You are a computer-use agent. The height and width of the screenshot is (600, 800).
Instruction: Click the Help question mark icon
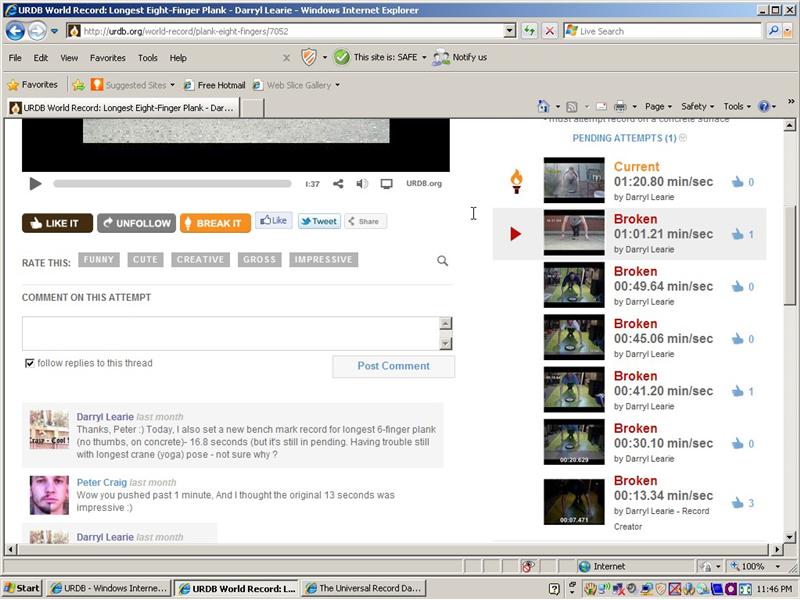[764, 107]
